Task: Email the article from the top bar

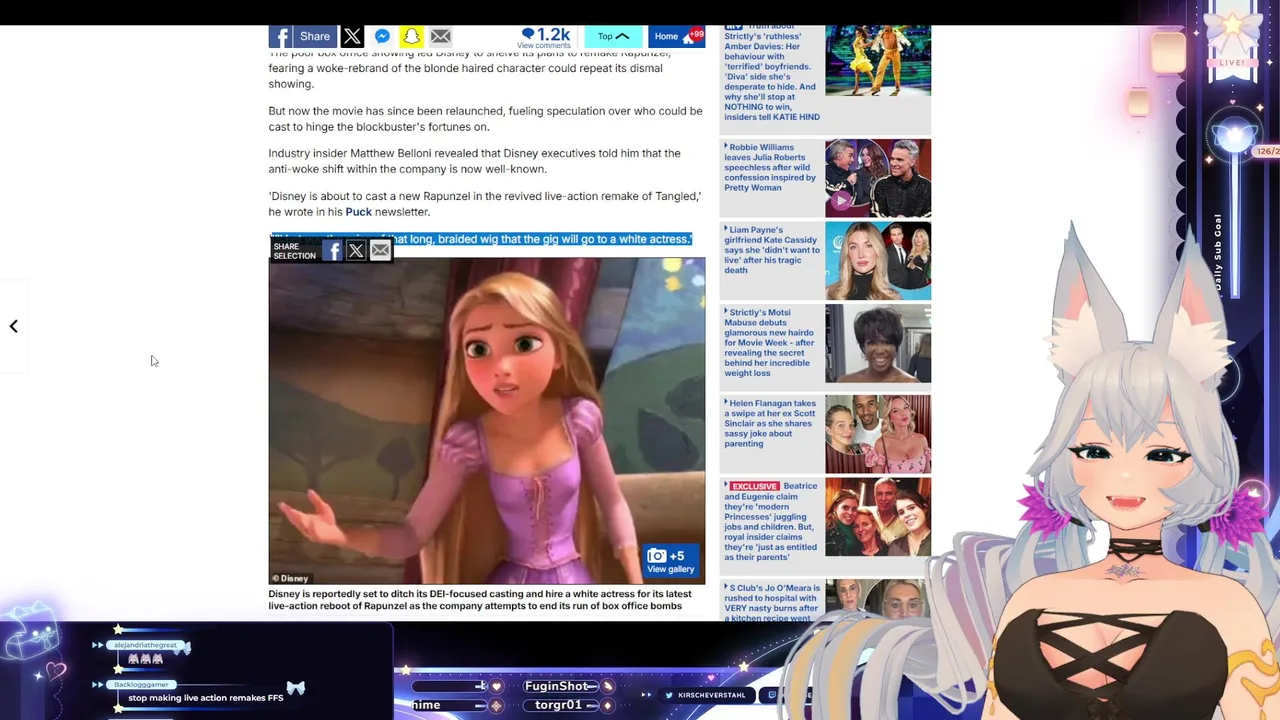Action: pyautogui.click(x=440, y=37)
